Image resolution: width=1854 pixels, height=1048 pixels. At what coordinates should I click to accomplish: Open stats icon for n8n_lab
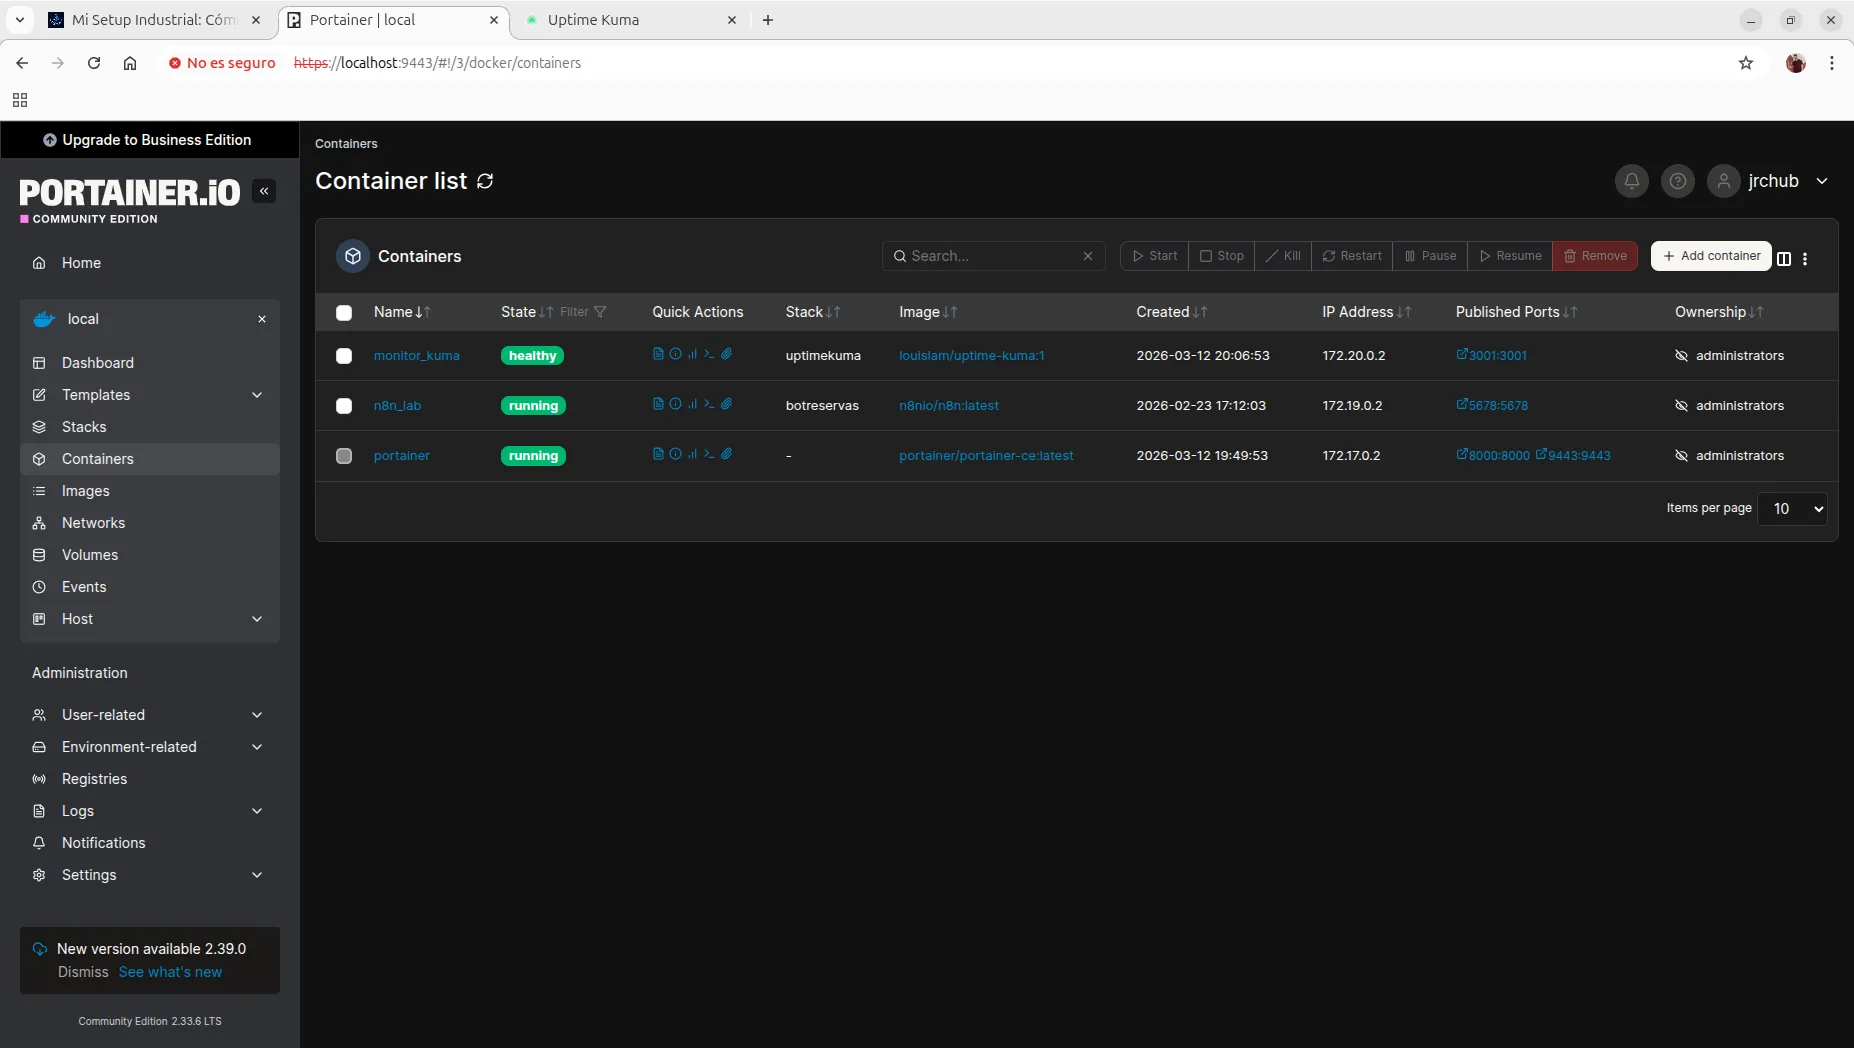point(692,404)
